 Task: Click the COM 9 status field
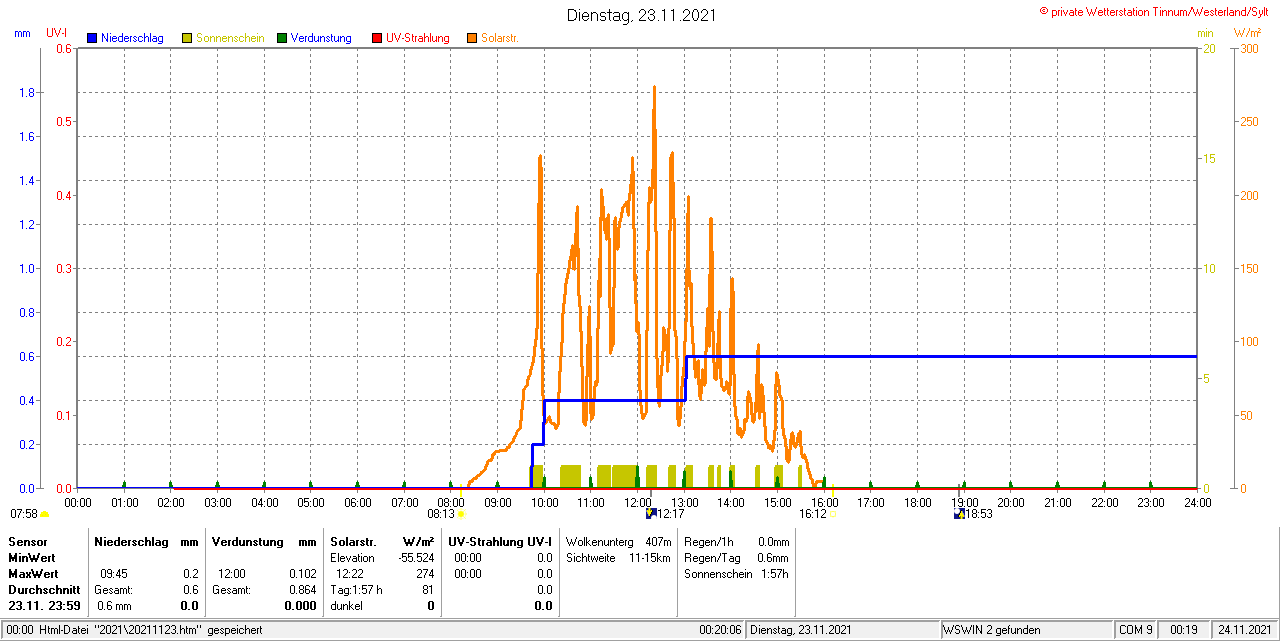click(1136, 630)
